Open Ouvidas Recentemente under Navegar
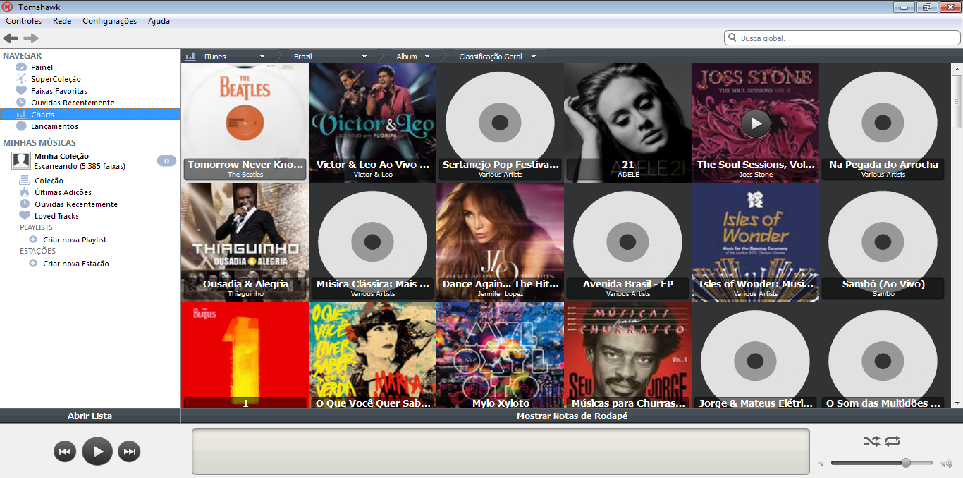 [x=74, y=103]
